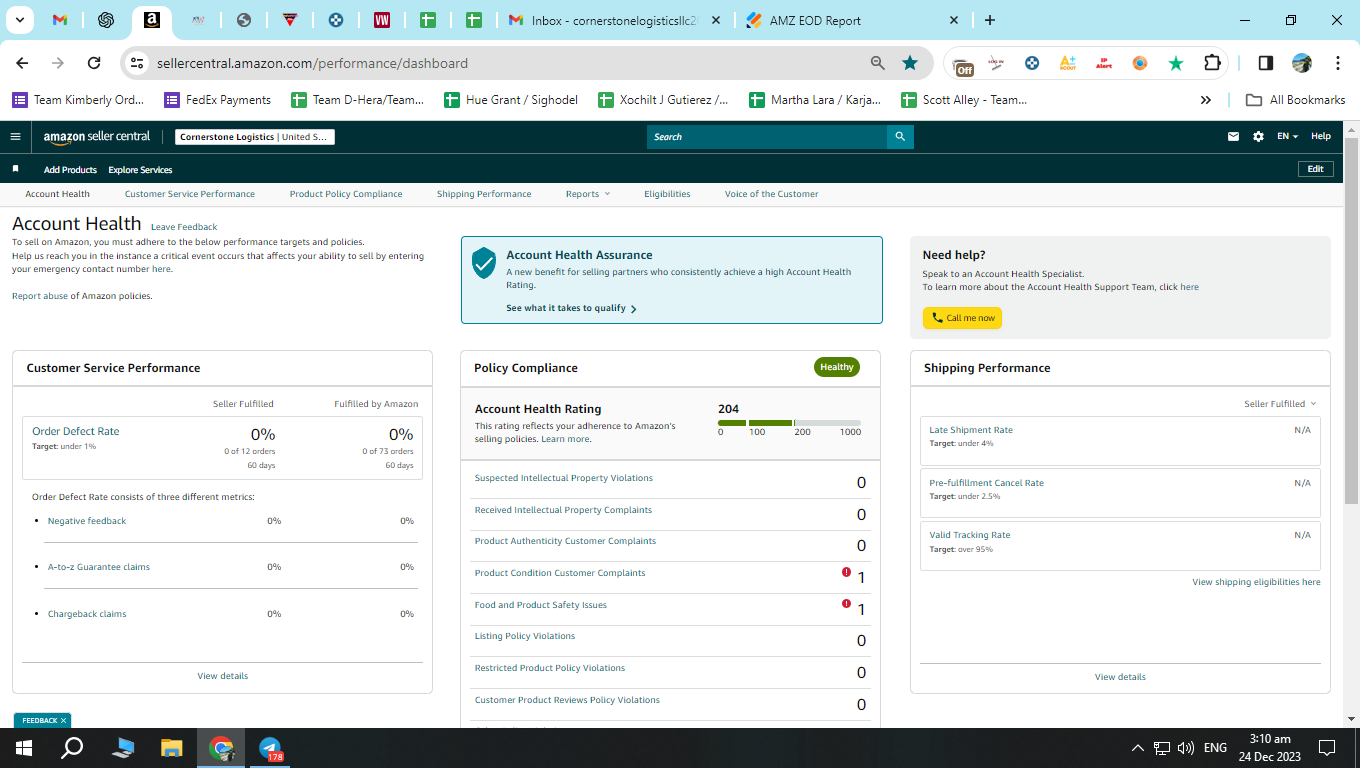Click the search magnifier button
Viewport: 1360px width, 768px height.
pyautogui.click(x=900, y=137)
